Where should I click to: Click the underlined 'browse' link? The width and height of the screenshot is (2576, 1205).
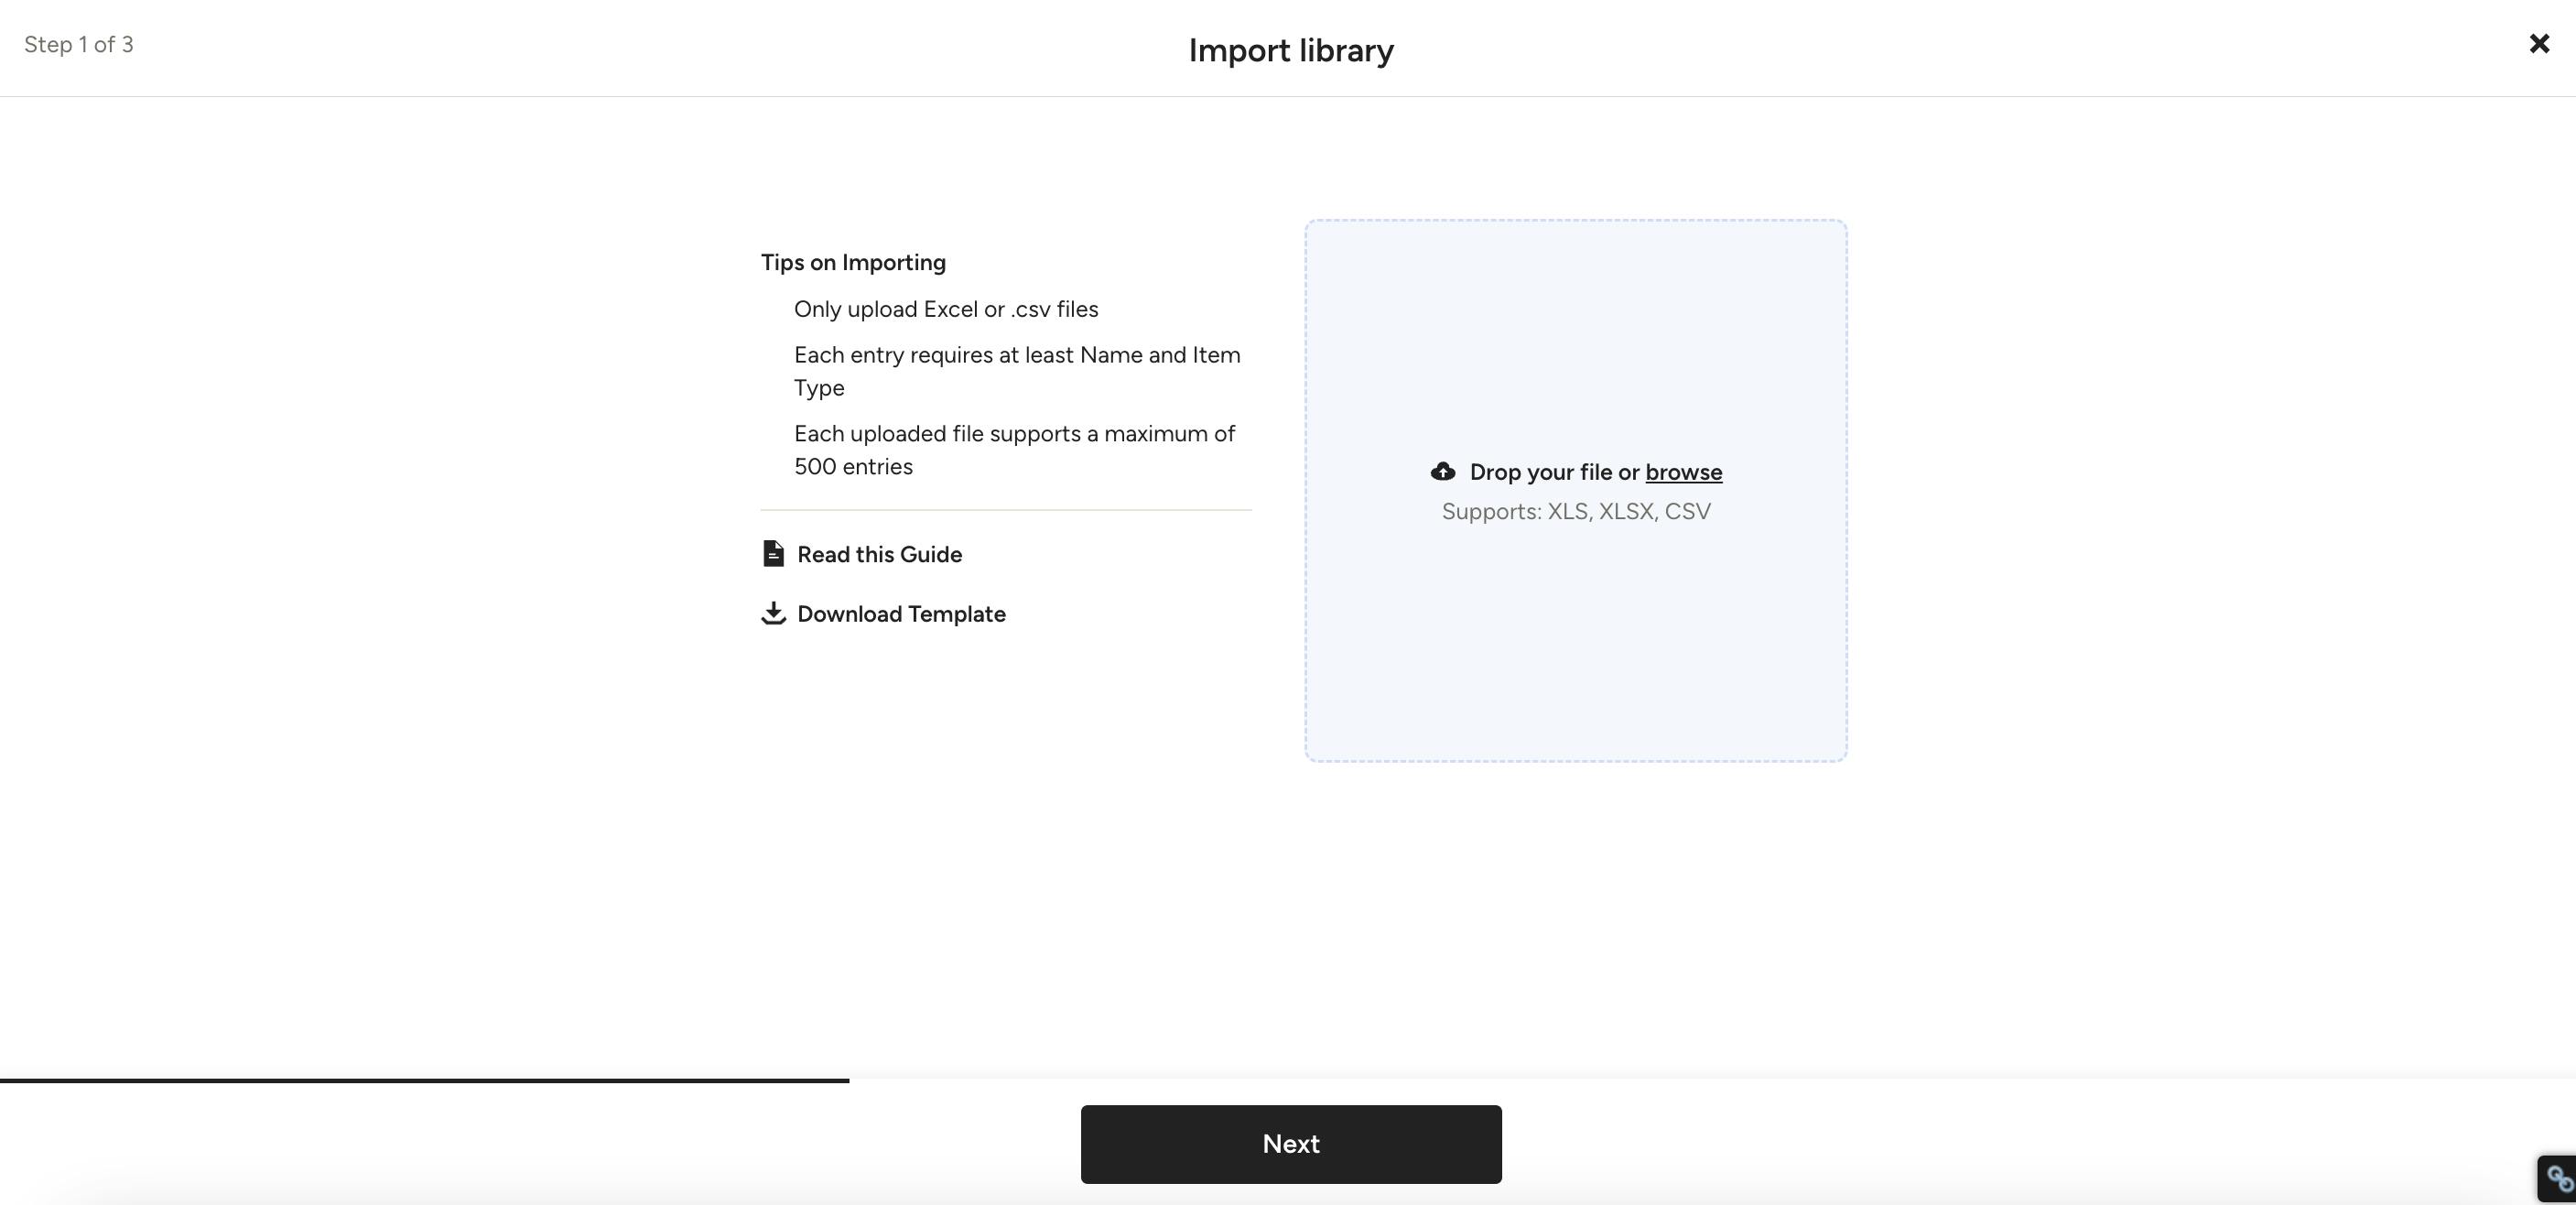1683,472
